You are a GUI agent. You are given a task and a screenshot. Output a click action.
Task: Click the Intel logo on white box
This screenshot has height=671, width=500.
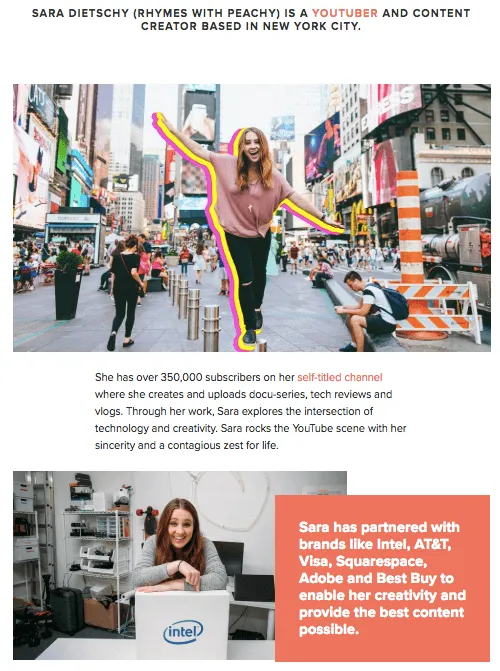pos(183,632)
